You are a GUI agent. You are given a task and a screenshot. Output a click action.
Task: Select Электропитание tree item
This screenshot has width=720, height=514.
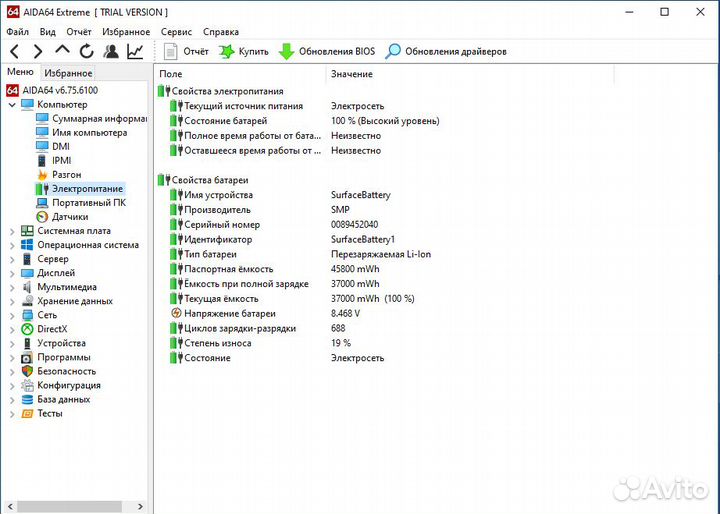pos(79,188)
